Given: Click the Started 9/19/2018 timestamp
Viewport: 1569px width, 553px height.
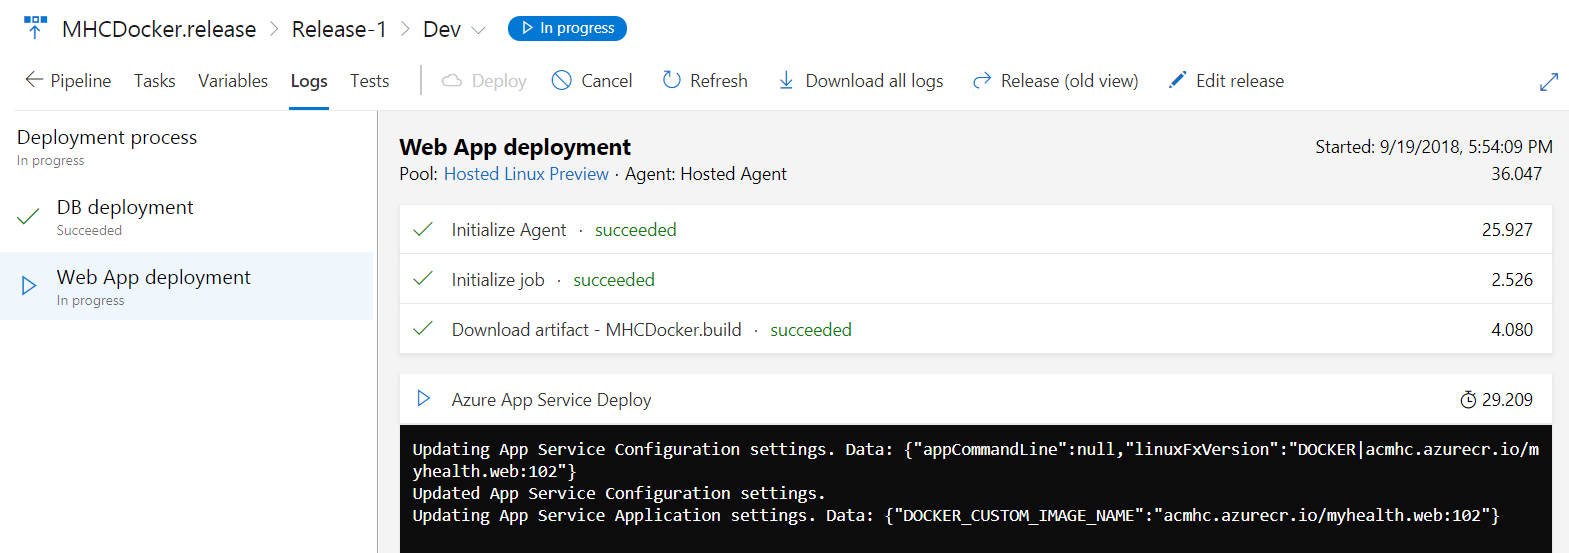Looking at the screenshot, I should pyautogui.click(x=1434, y=147).
